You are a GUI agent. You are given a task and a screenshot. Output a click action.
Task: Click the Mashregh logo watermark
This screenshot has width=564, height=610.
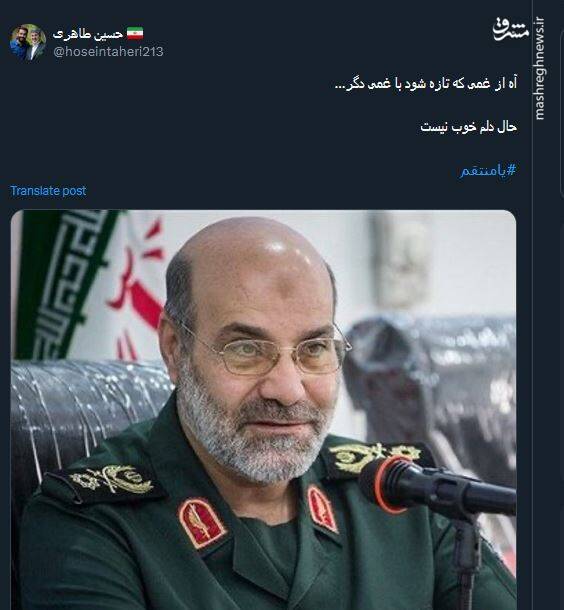point(511,29)
